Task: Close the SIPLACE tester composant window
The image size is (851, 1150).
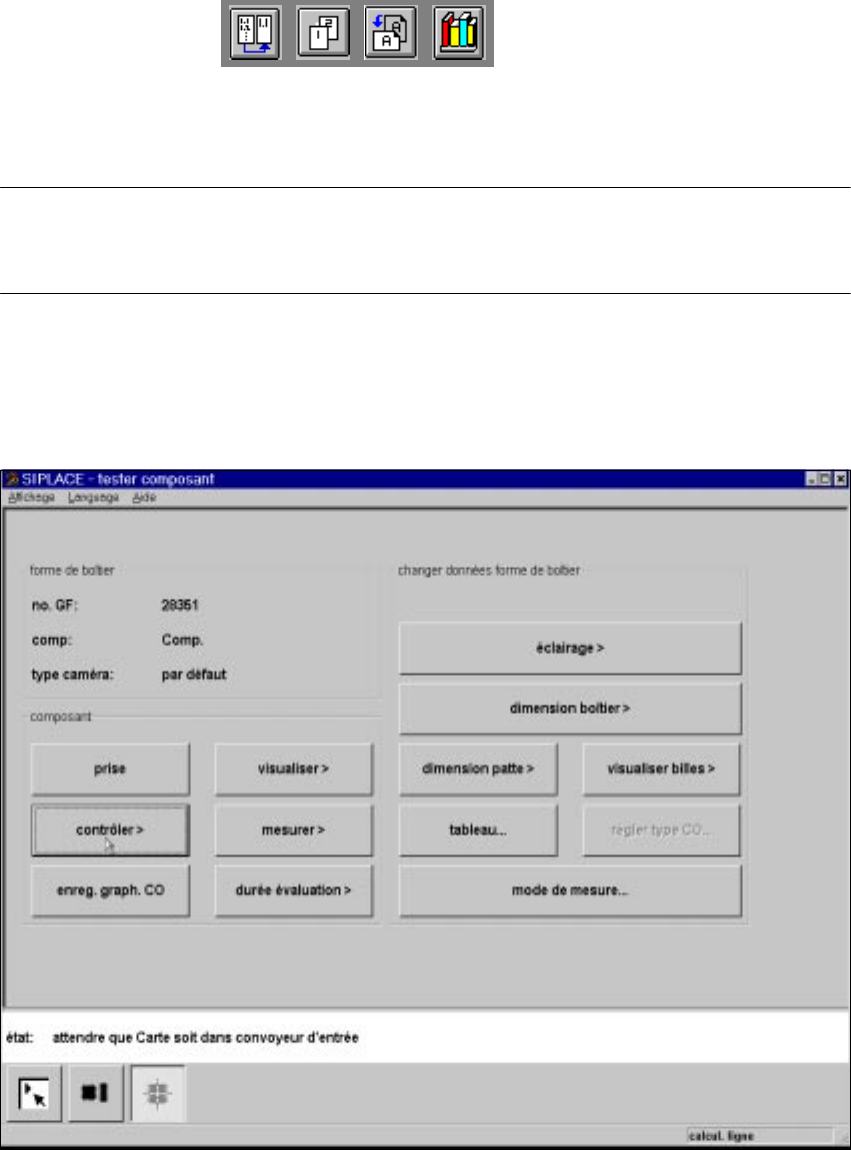Action: click(840, 479)
